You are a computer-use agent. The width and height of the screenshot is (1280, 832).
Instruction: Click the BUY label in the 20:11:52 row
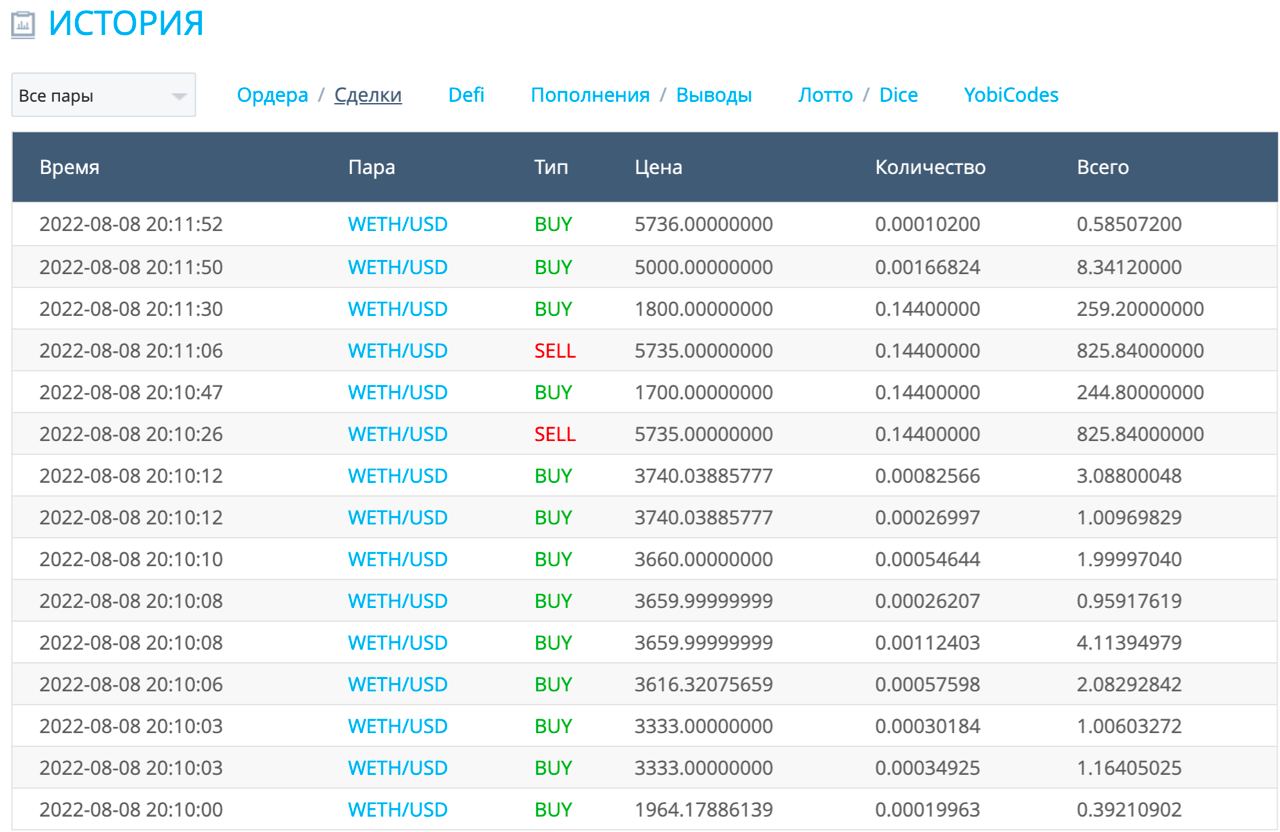[553, 224]
